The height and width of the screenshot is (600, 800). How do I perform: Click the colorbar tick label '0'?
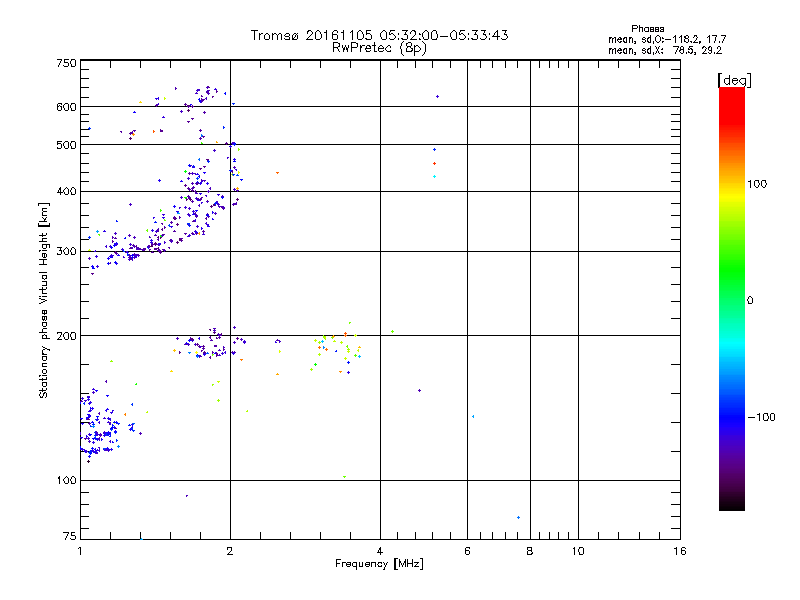[x=750, y=301]
